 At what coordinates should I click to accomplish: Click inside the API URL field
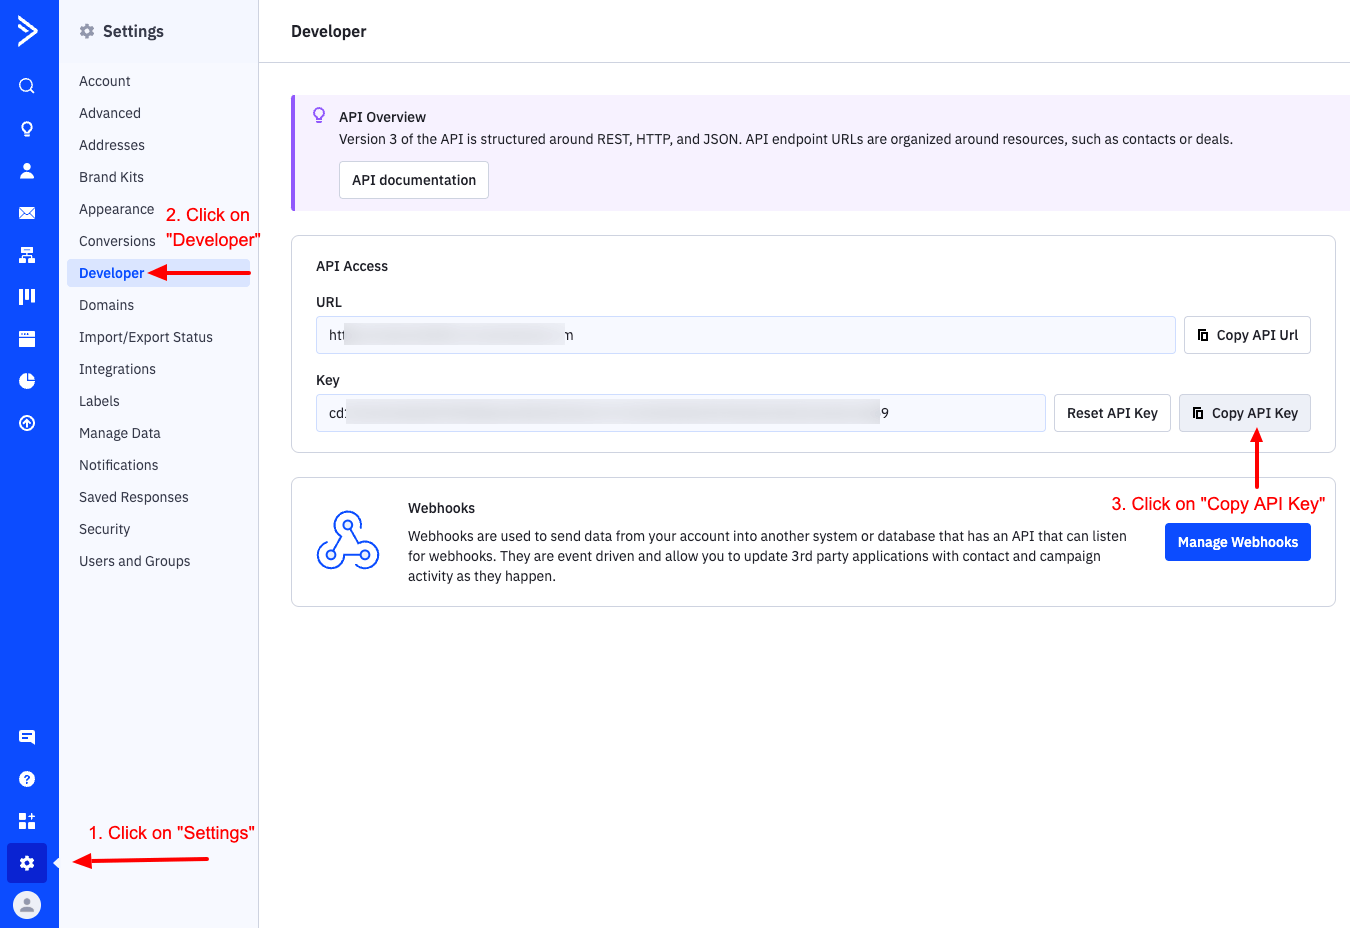click(x=746, y=335)
